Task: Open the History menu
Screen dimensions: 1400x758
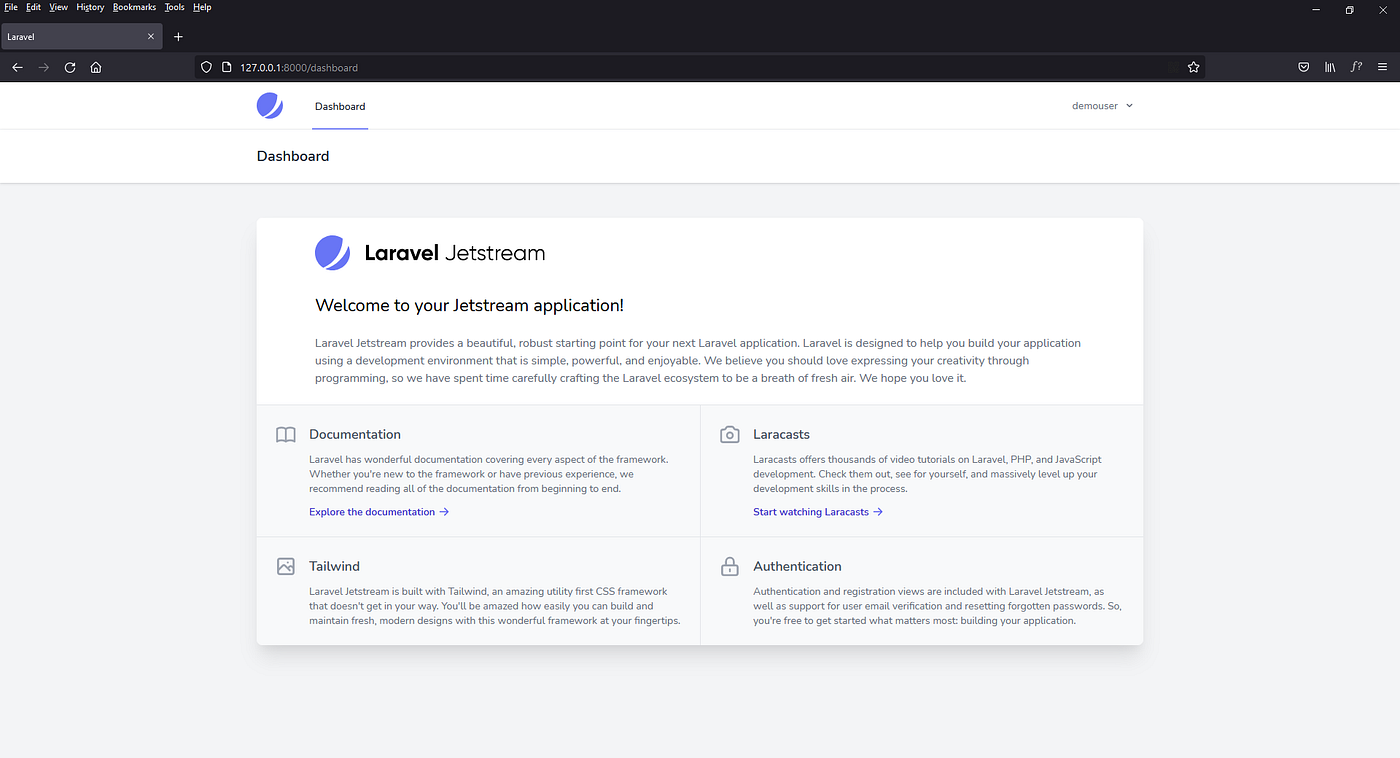Action: click(x=90, y=7)
